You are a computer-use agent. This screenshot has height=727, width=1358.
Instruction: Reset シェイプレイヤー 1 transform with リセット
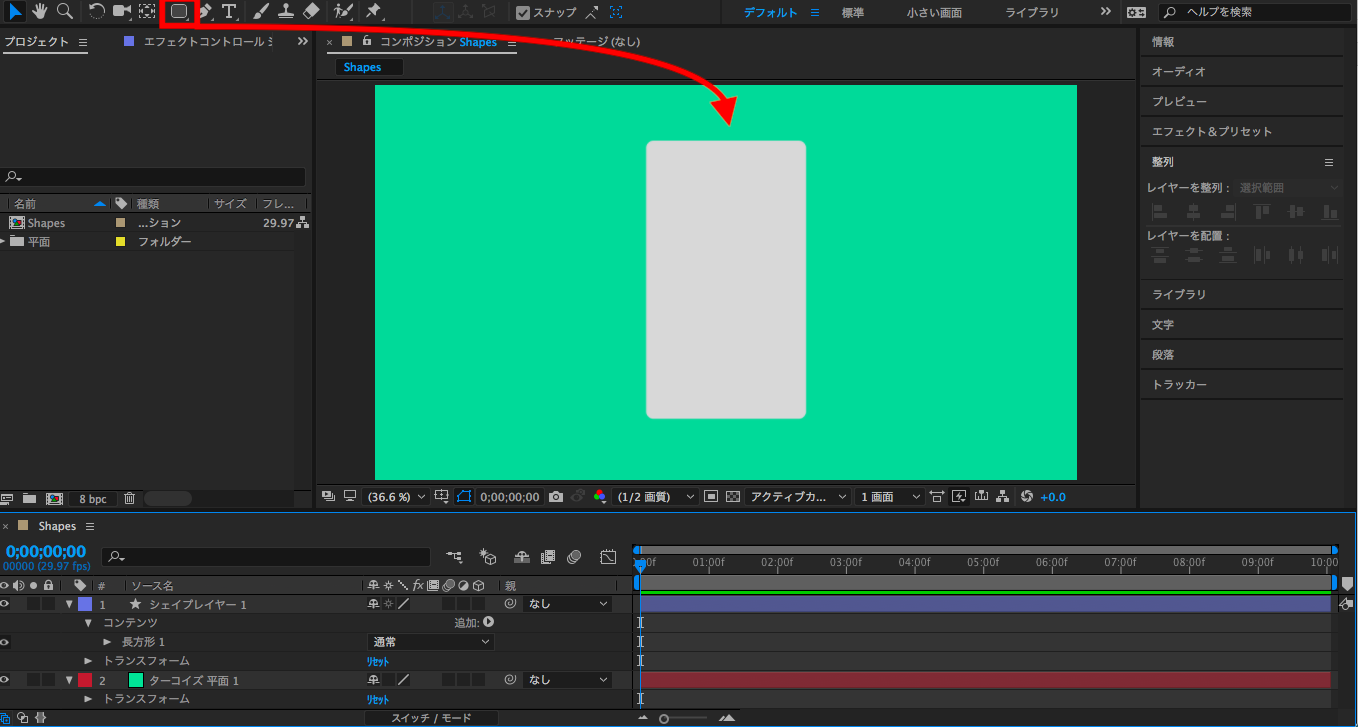point(377,661)
